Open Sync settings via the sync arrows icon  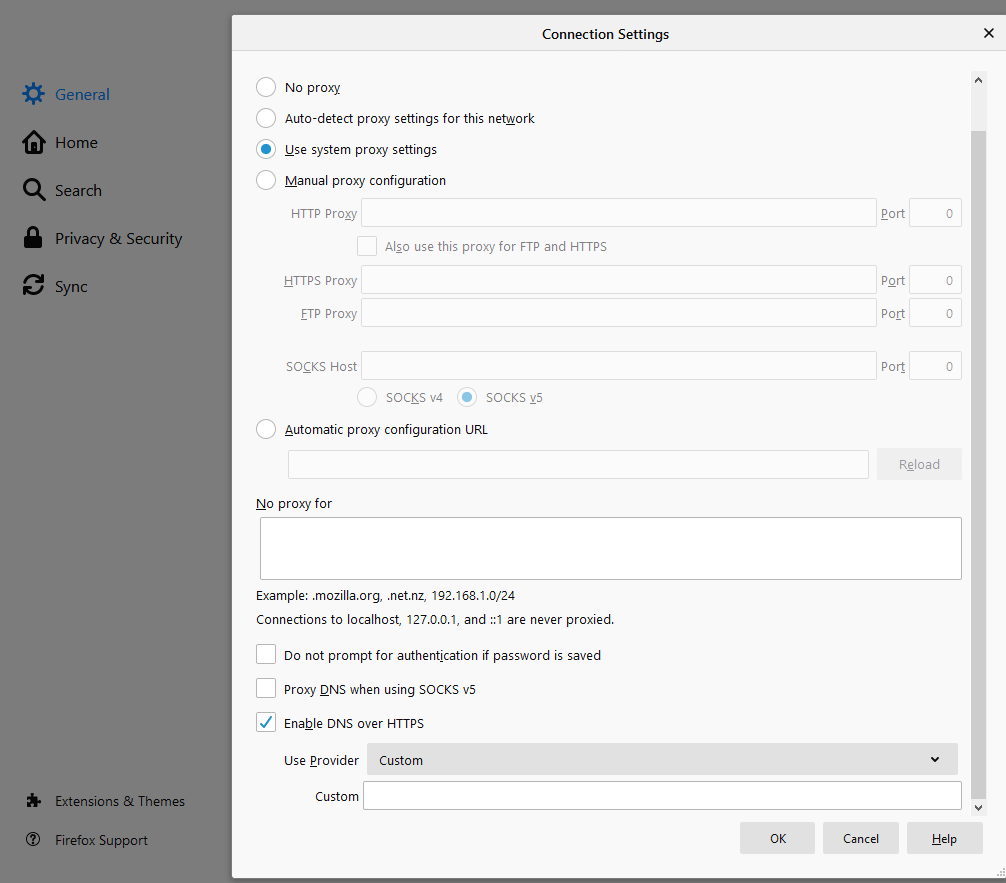click(33, 286)
